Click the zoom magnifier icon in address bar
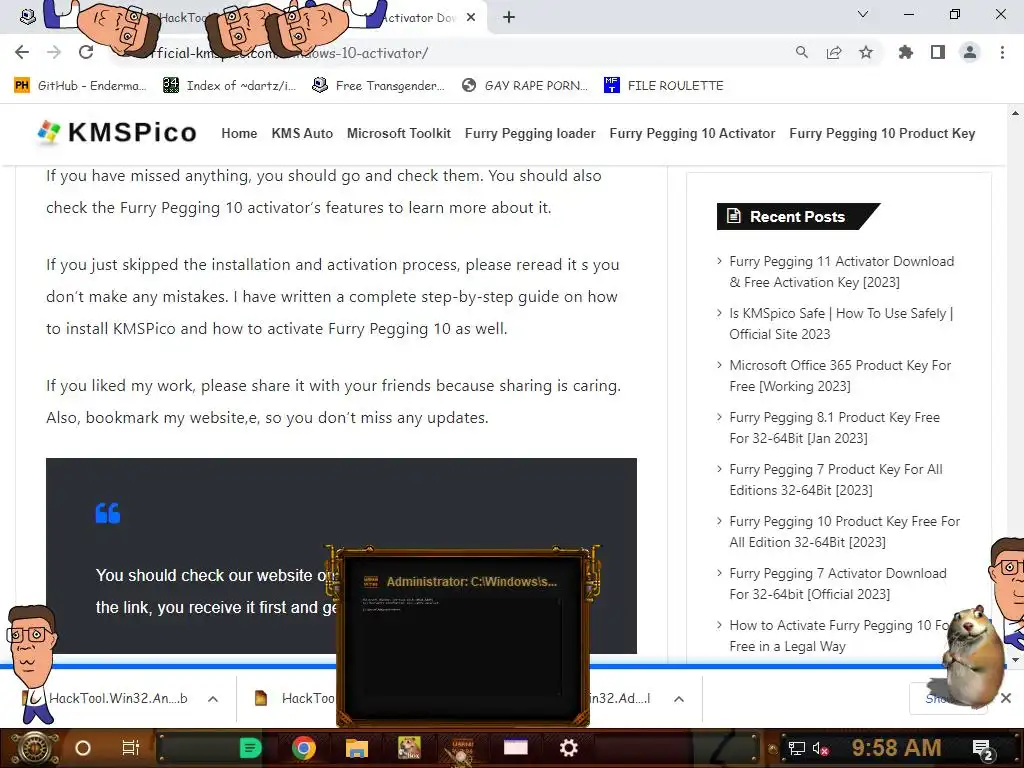 pyautogui.click(x=802, y=52)
